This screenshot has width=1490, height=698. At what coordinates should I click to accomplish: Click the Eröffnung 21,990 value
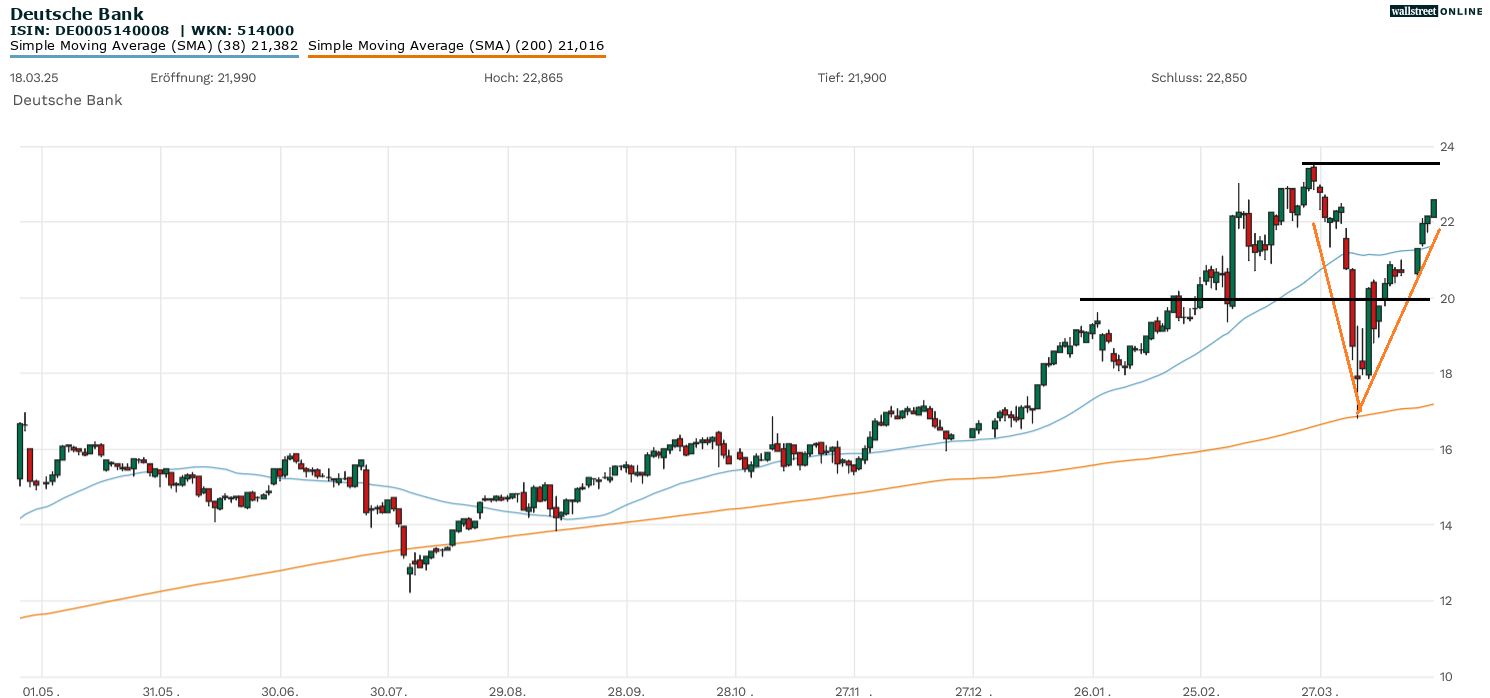pos(203,78)
